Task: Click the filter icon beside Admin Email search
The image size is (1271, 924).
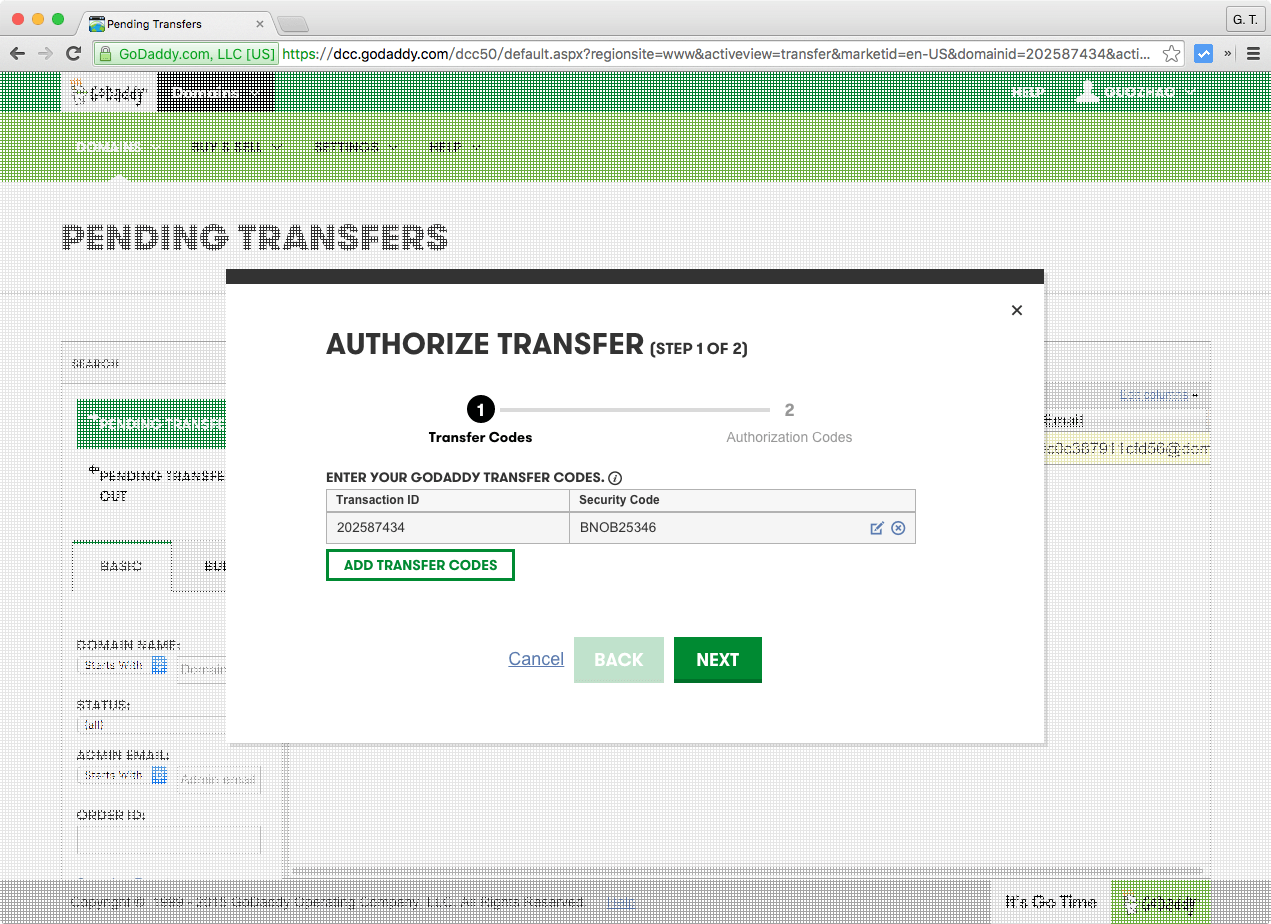Action: tap(160, 776)
